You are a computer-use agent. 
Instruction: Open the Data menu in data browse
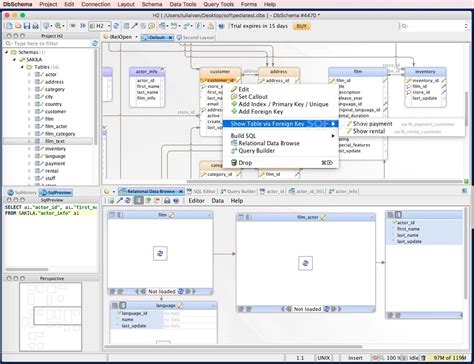217,201
